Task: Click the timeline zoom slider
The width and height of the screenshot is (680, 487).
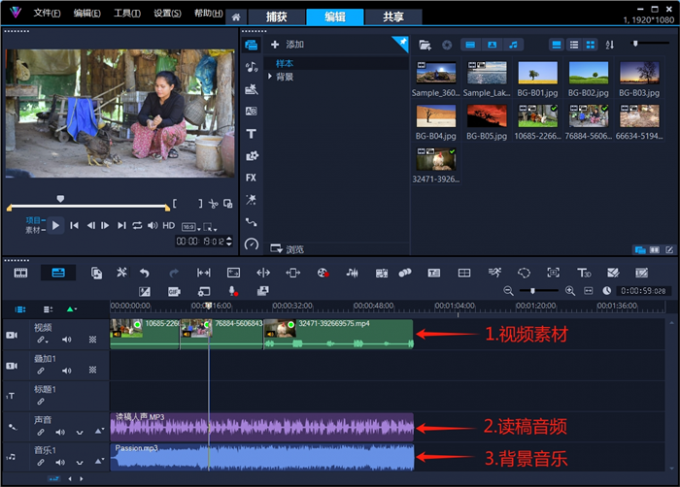Action: (x=533, y=291)
